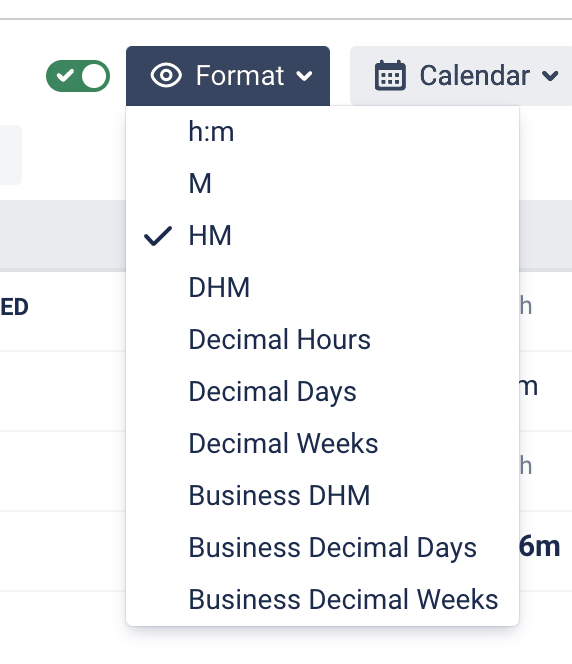Viewport: 572px width, 664px height.
Task: Select Business DHM format
Action: pos(322,495)
